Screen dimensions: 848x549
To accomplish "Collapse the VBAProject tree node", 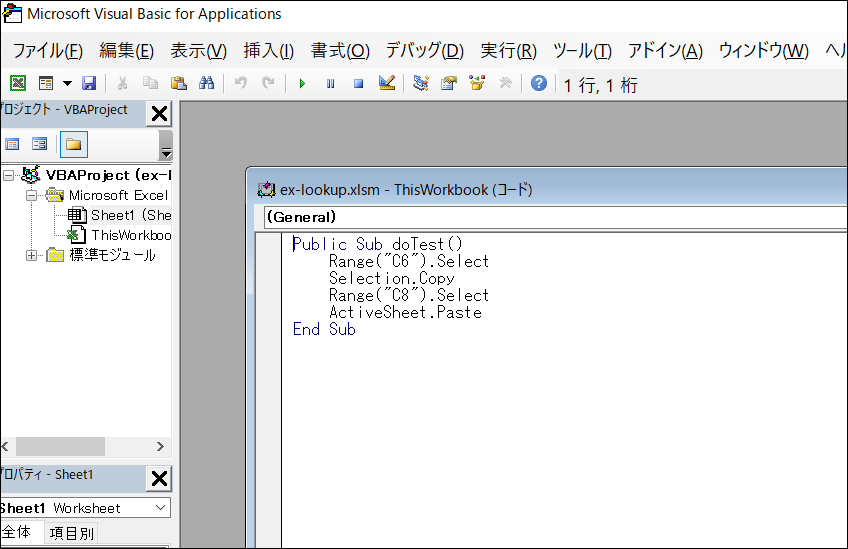I will click(8, 175).
